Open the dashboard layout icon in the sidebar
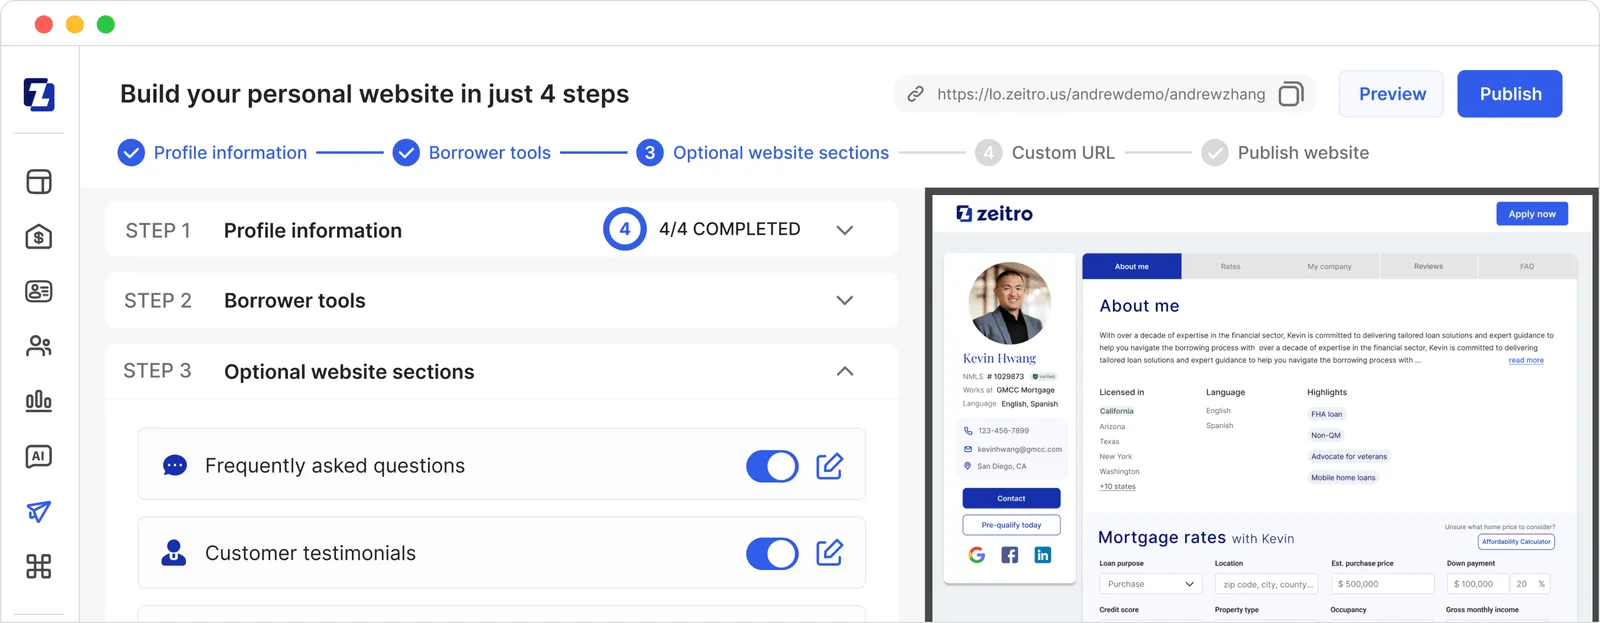Screen dimensions: 1600x623 (38, 181)
